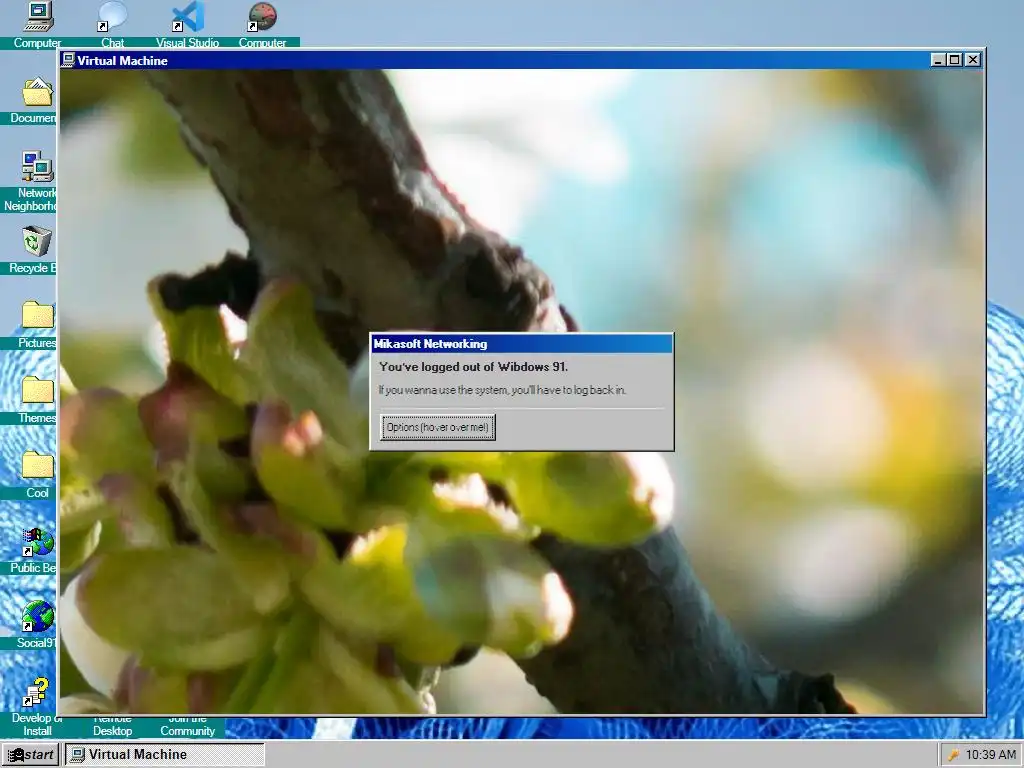Open the Remote Desktop shortcut label
1024x768 pixels.
[x=112, y=725]
